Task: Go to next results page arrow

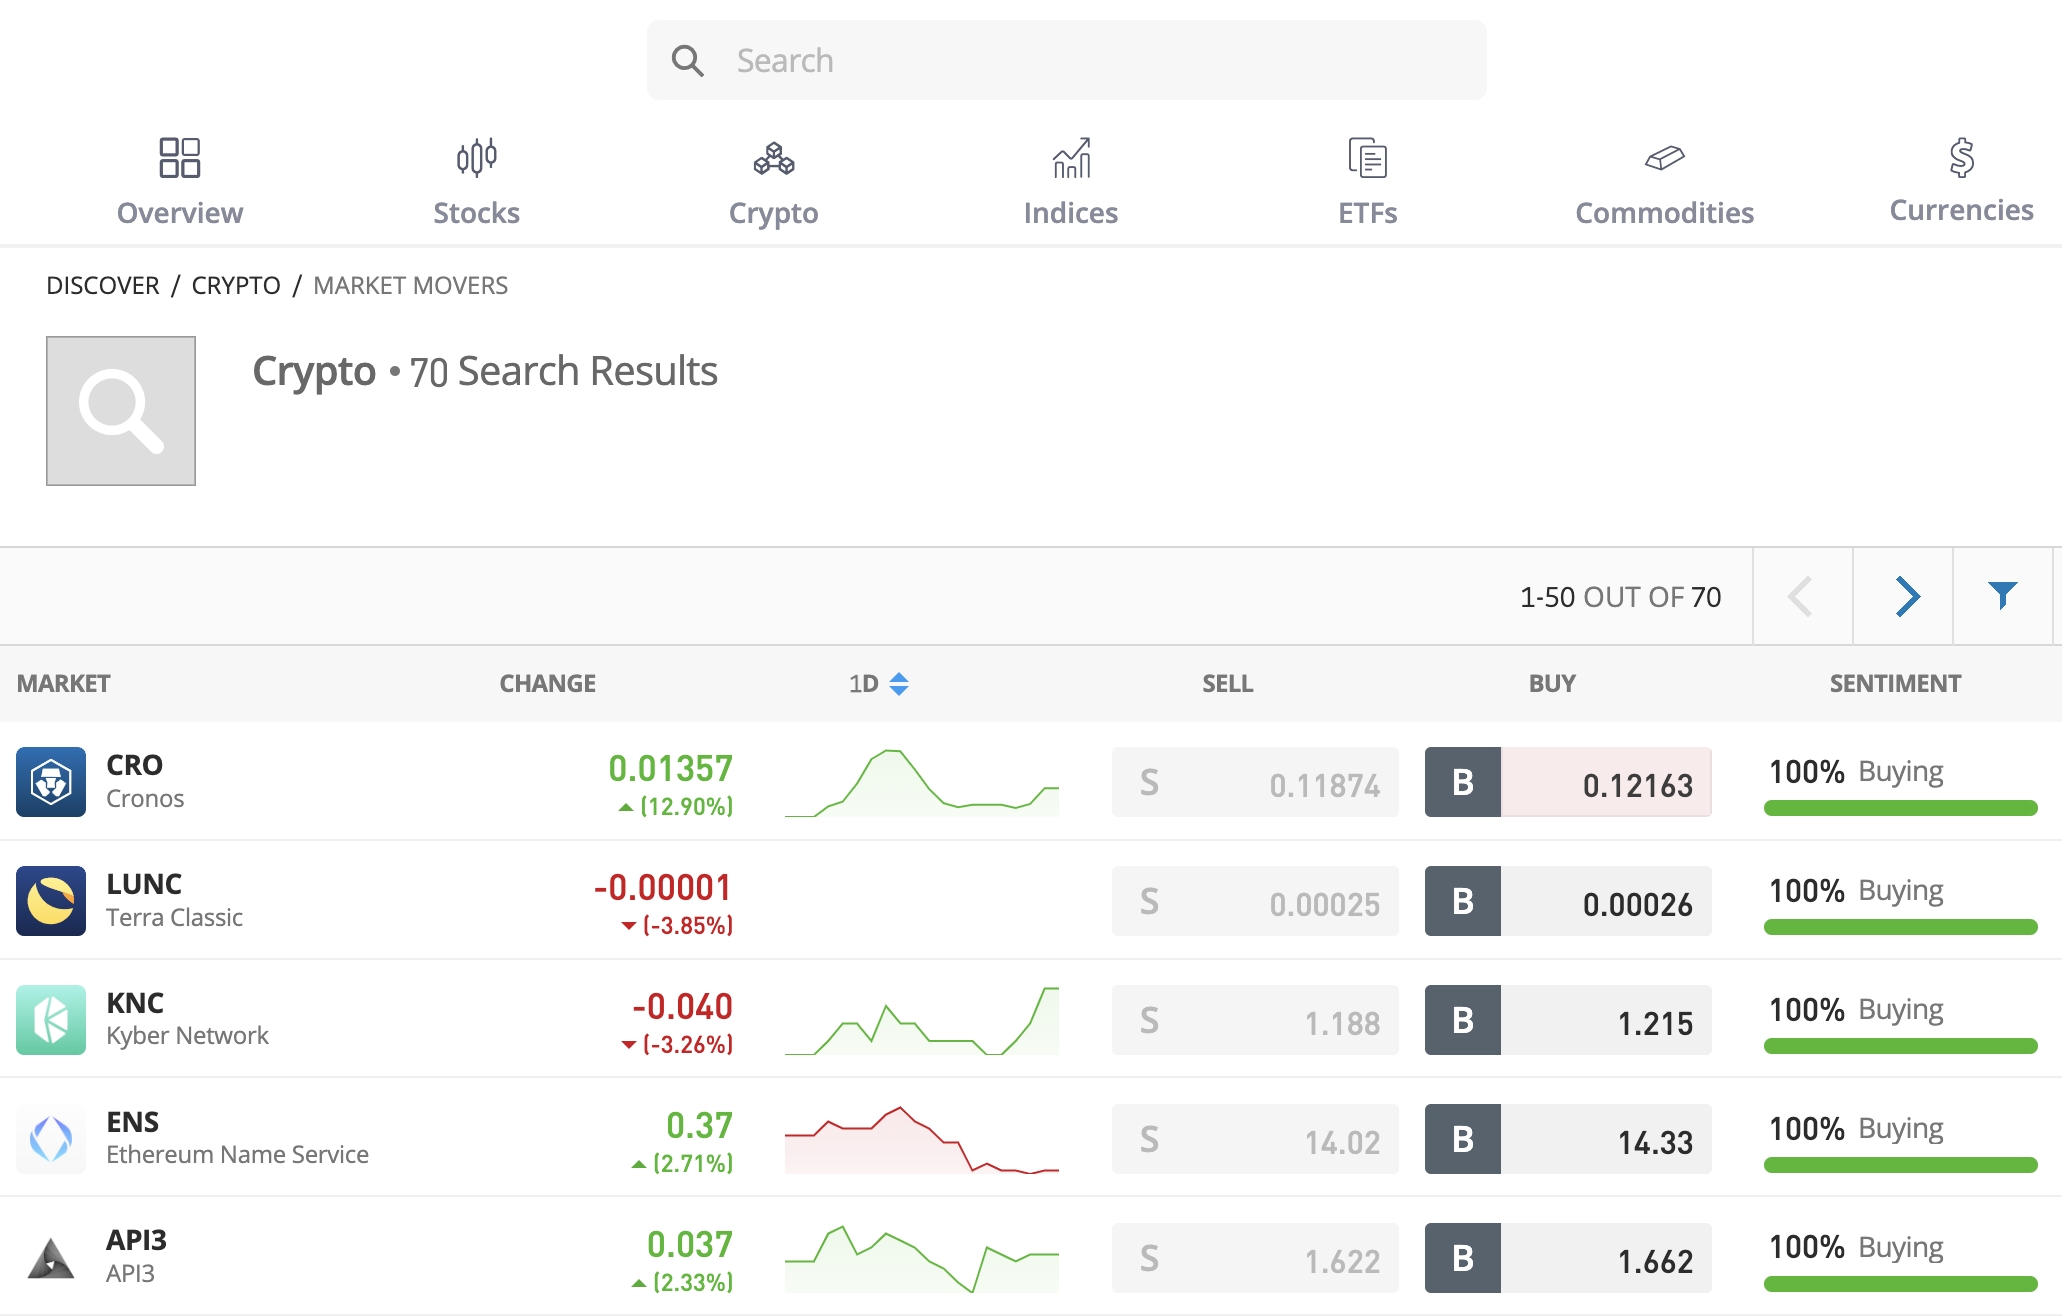Action: pos(1903,597)
